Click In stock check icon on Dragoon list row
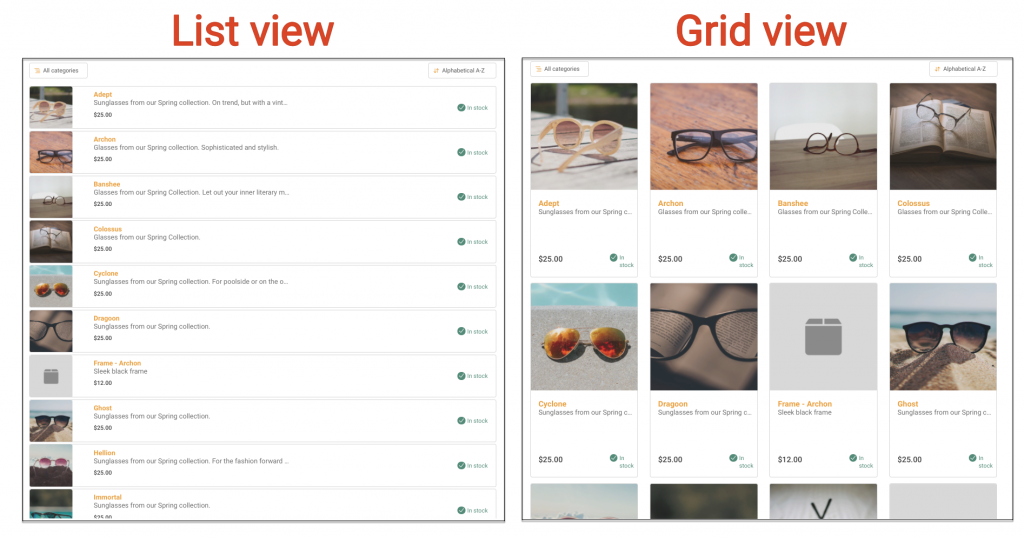This screenshot has height=539, width=1024. (461, 331)
